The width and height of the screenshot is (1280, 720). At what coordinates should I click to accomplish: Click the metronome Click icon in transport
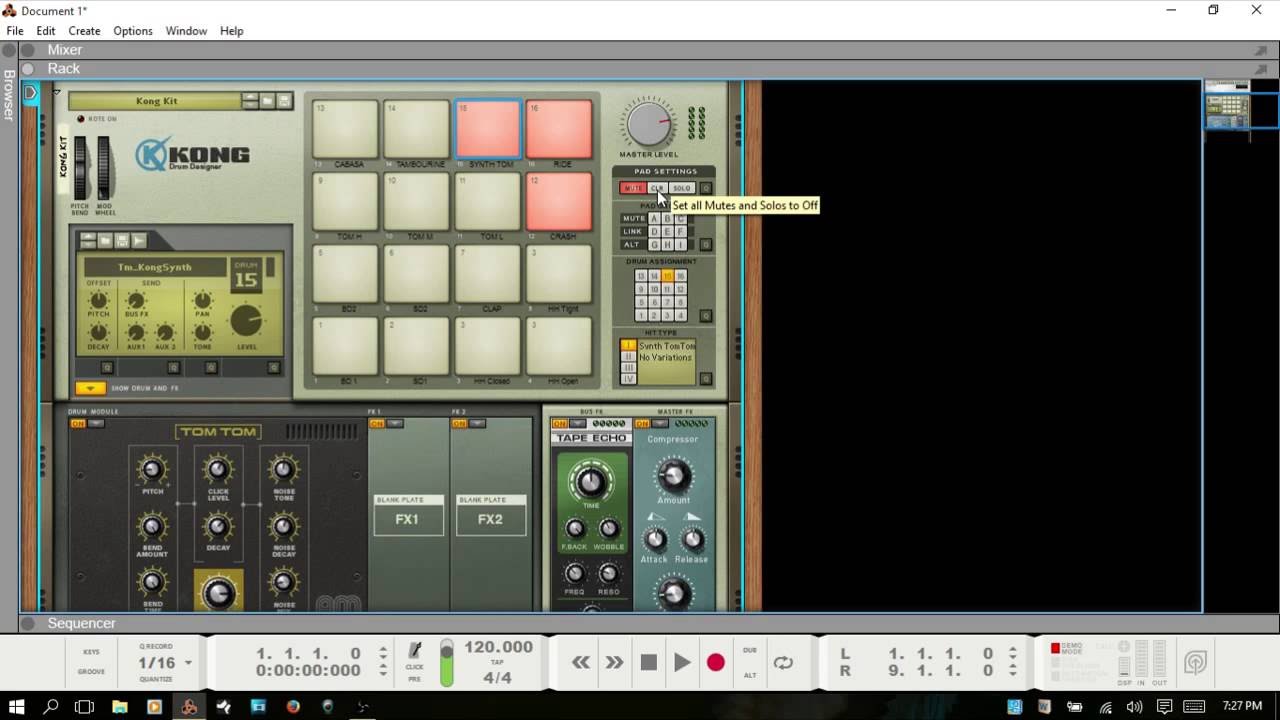[415, 650]
